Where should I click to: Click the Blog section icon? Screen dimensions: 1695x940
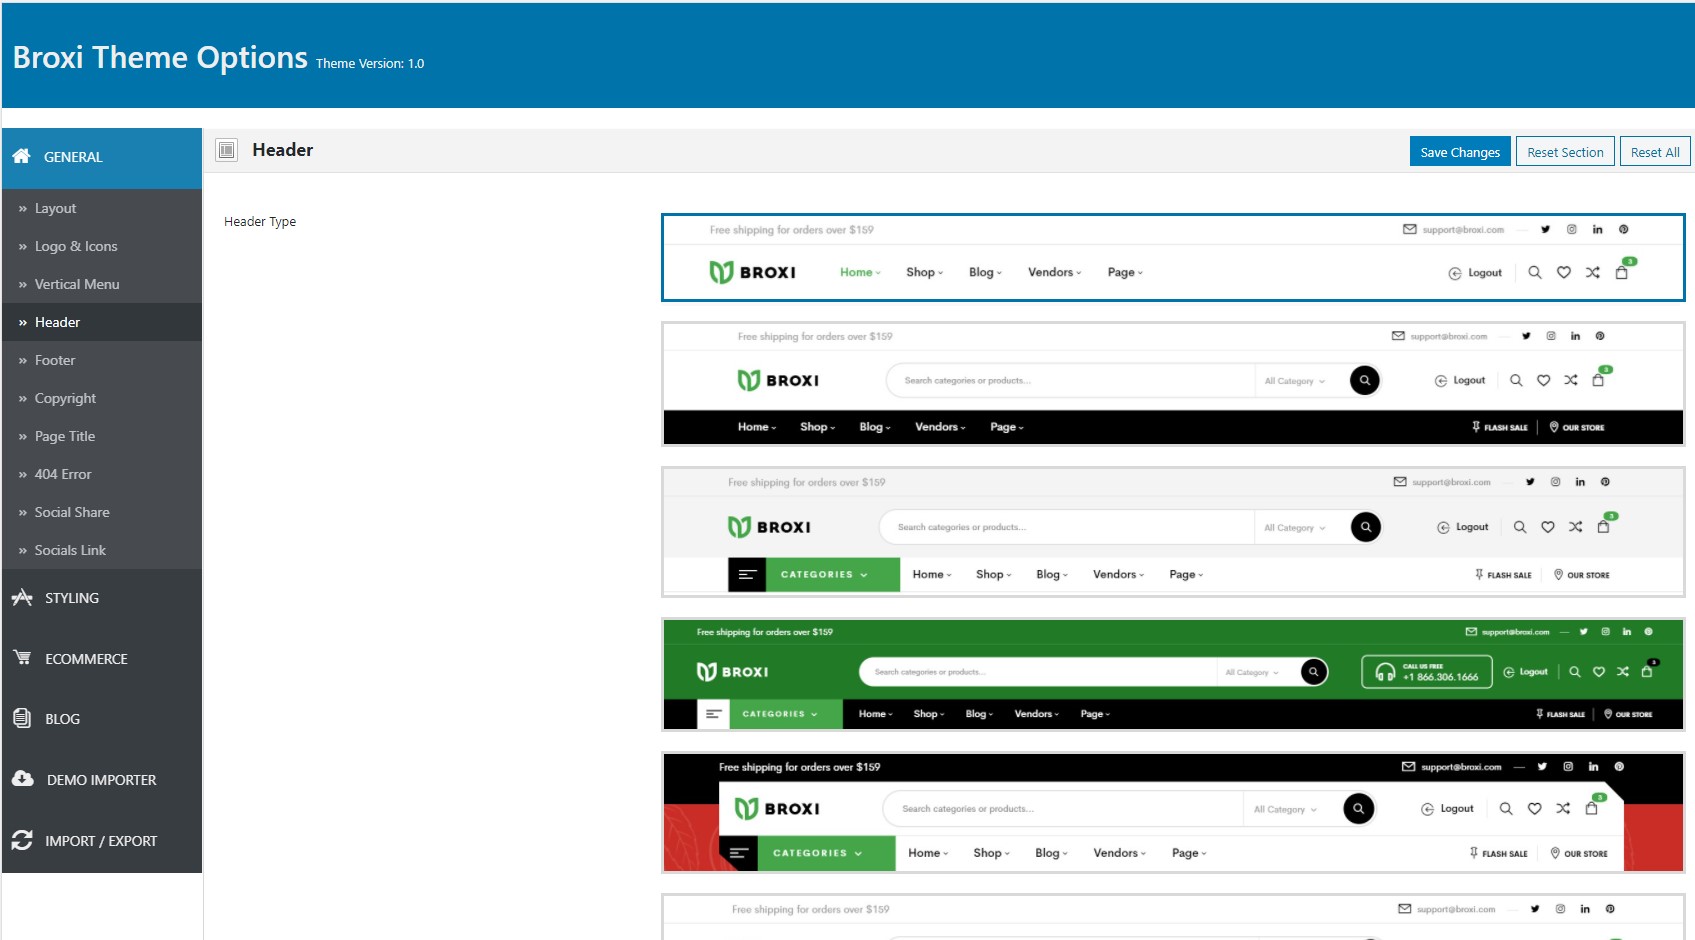point(22,718)
